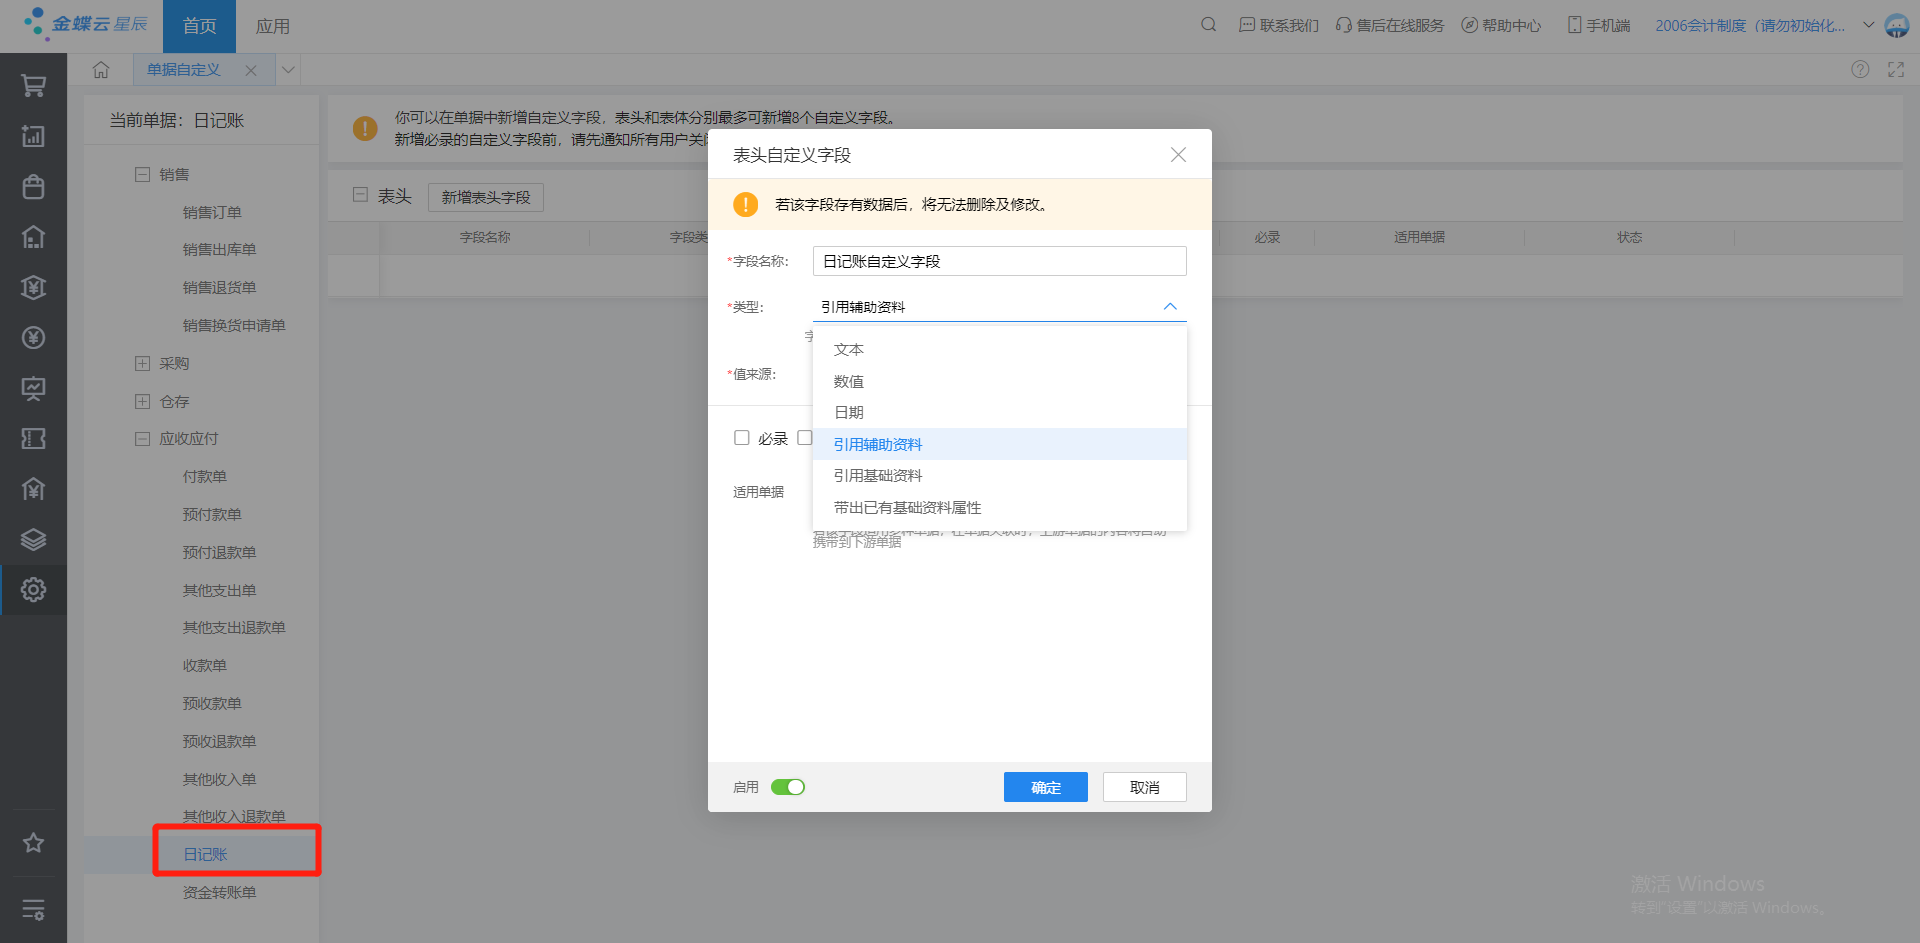The width and height of the screenshot is (1920, 943).
Task: Select 销售出库单 in document tree
Action: point(219,249)
